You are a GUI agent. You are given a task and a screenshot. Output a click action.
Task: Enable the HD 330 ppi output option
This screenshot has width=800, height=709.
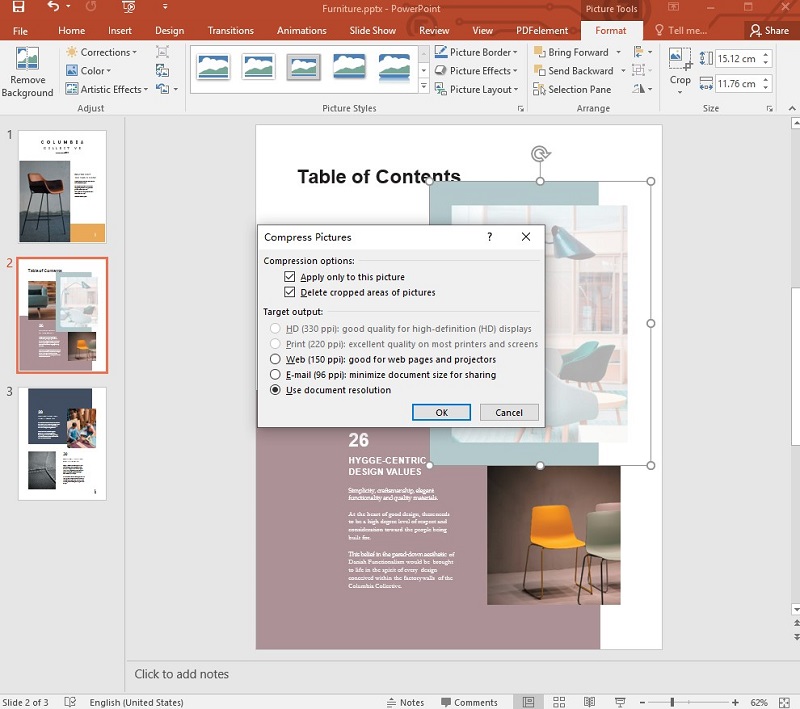pos(276,328)
